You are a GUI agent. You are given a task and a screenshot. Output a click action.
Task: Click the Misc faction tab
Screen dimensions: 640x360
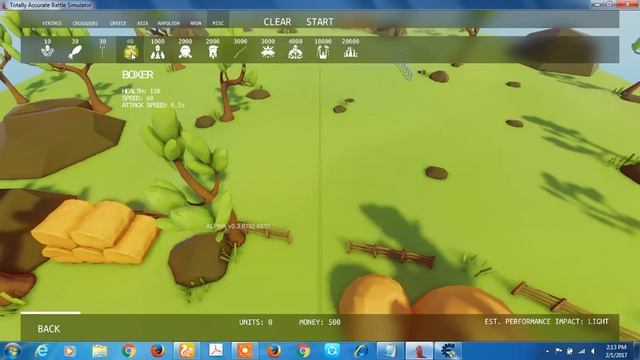(x=218, y=23)
